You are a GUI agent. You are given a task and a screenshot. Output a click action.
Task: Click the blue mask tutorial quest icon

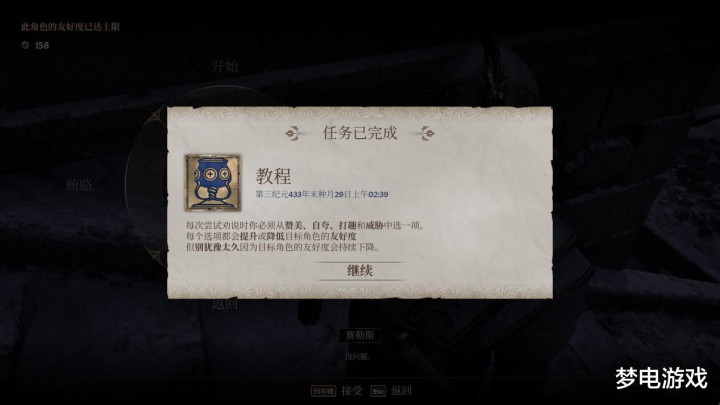coord(213,182)
